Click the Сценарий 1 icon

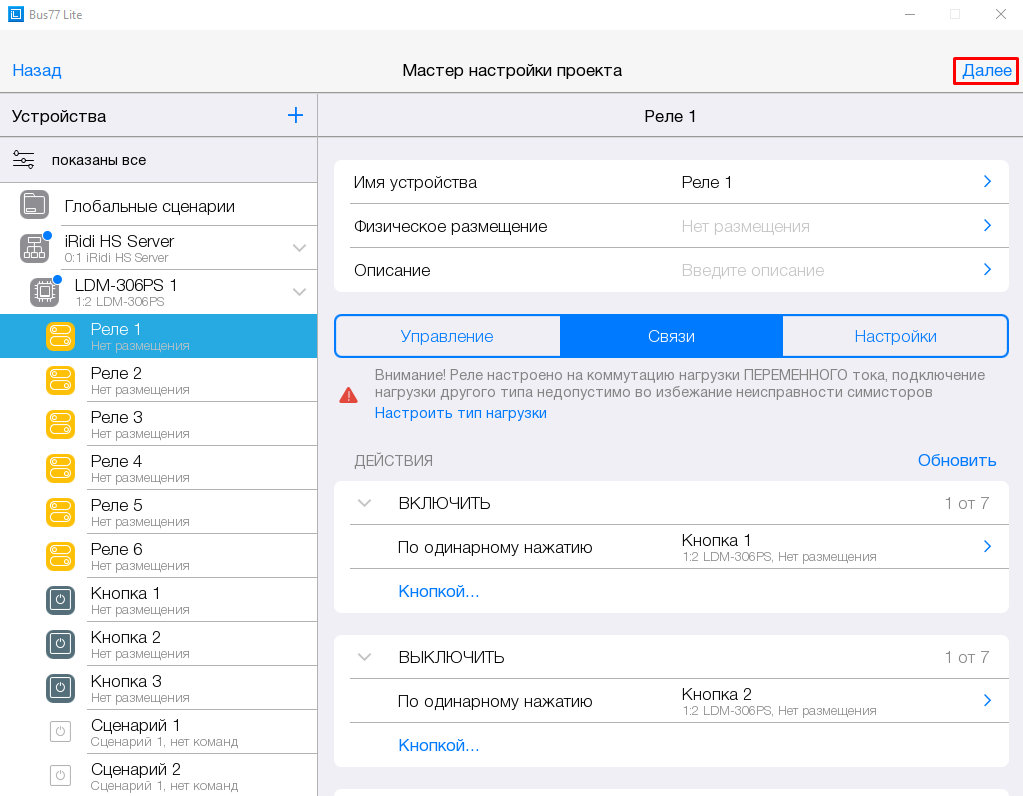[x=60, y=732]
